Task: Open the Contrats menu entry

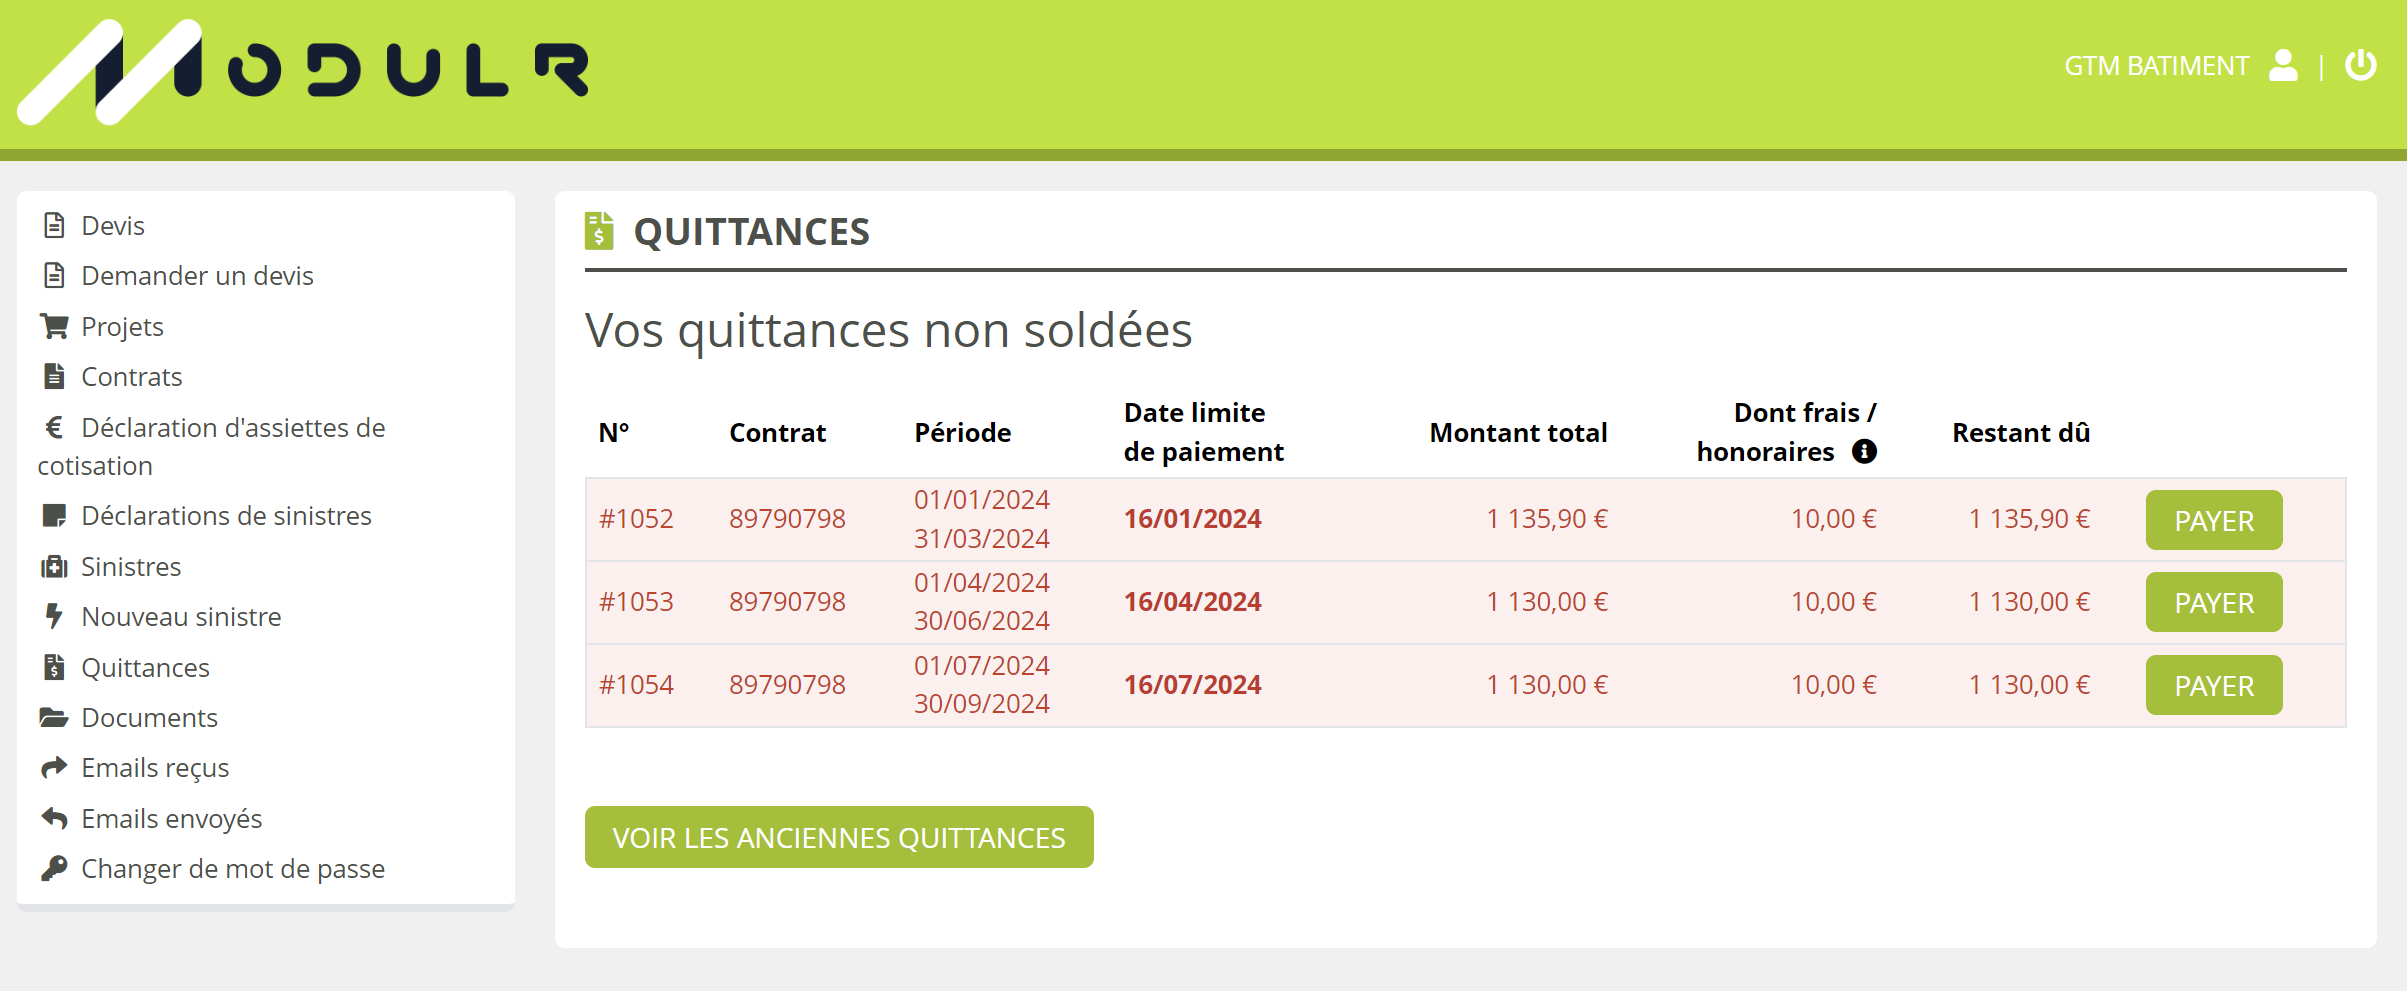Action: 131,377
